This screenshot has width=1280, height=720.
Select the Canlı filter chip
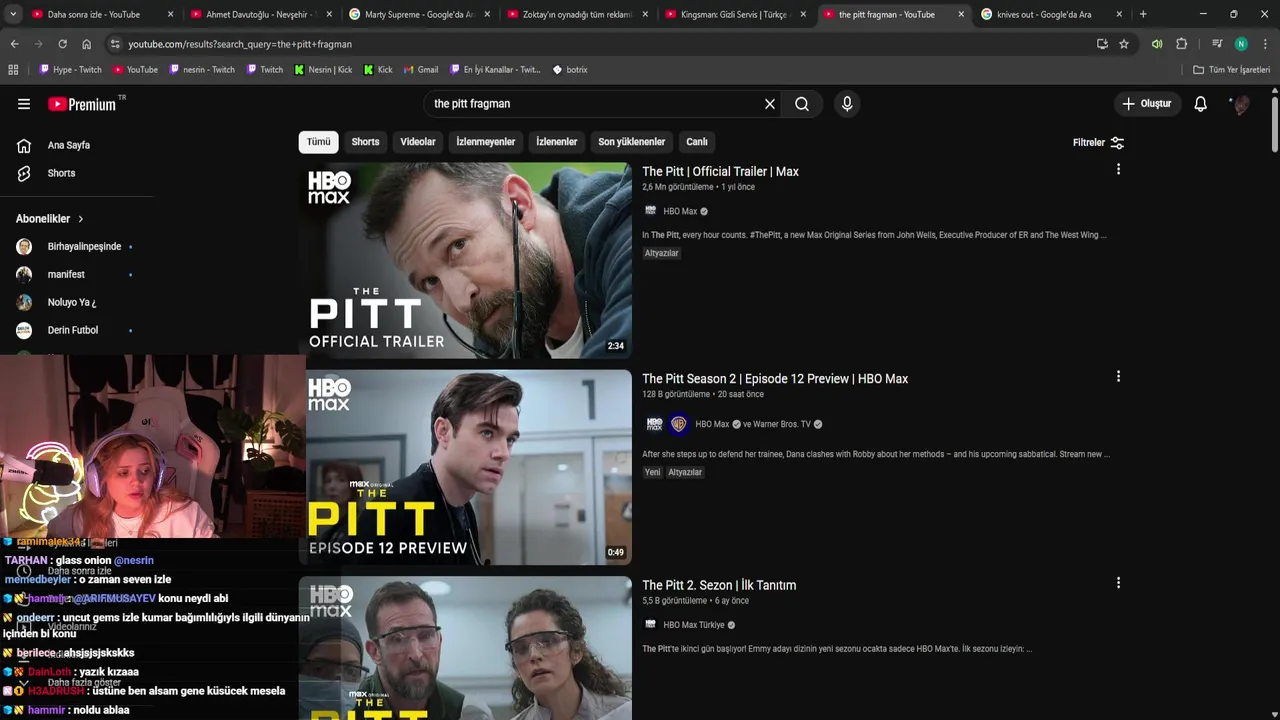coord(697,142)
